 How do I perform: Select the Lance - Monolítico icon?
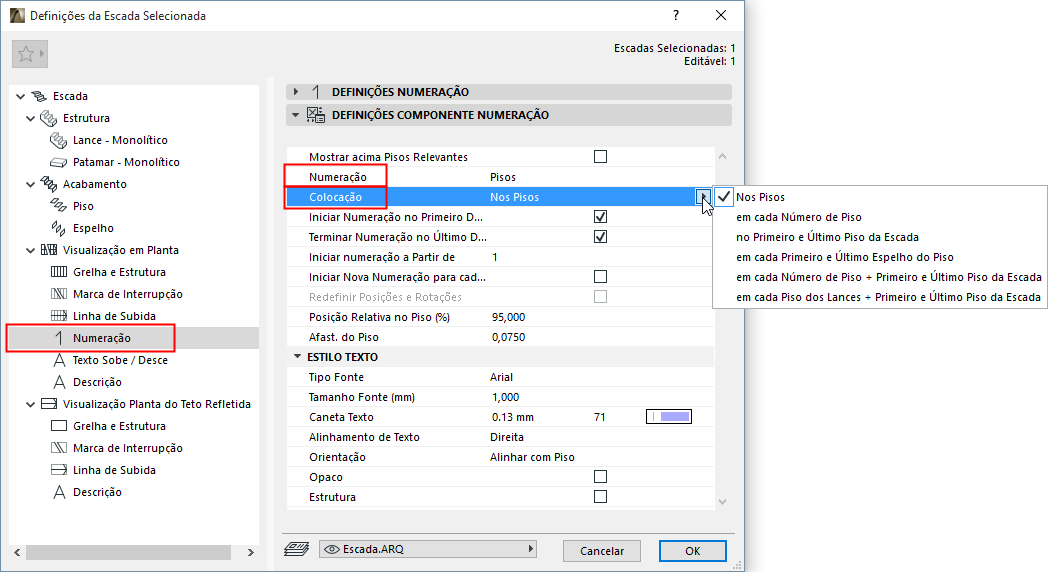pyautogui.click(x=59, y=140)
